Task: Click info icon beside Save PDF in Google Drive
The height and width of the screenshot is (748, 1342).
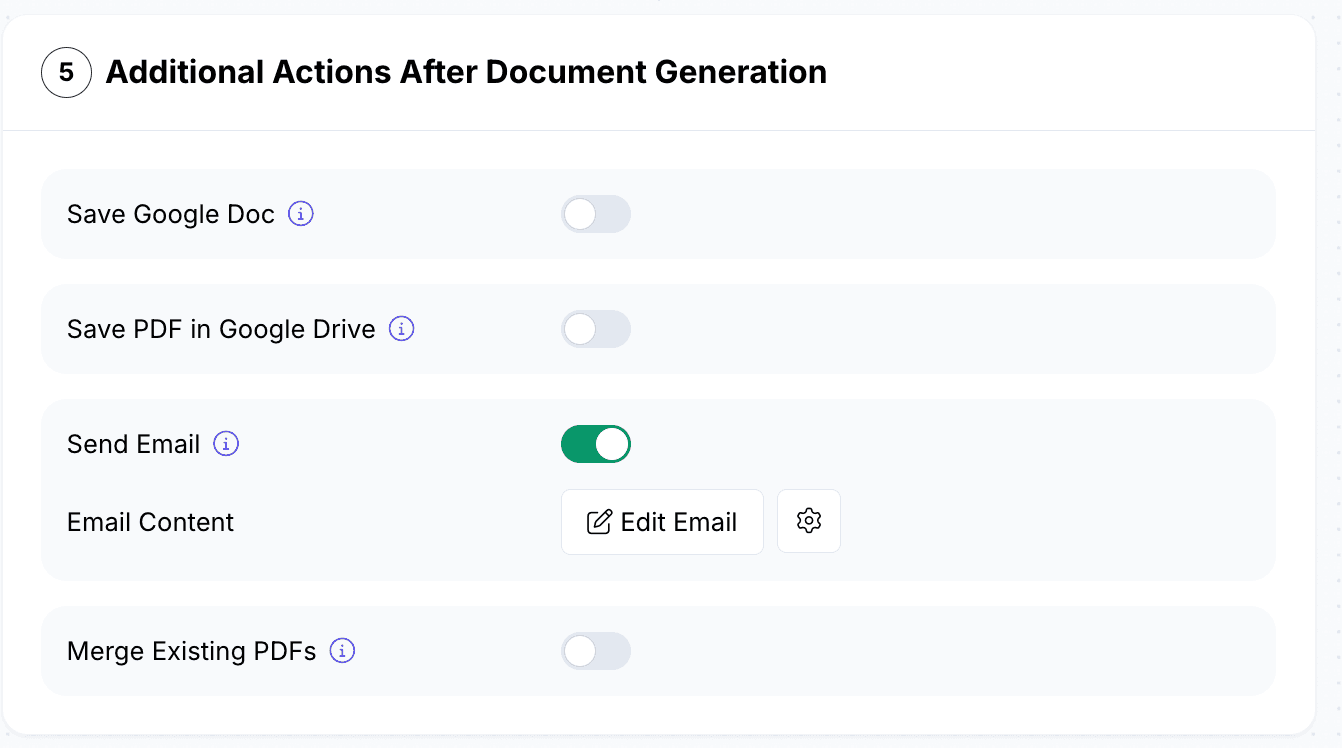Action: pos(402,329)
